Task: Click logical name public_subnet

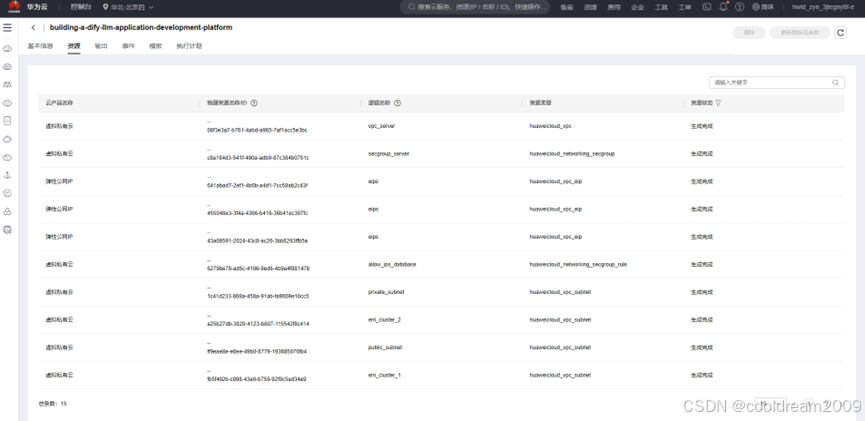Action: pos(385,347)
